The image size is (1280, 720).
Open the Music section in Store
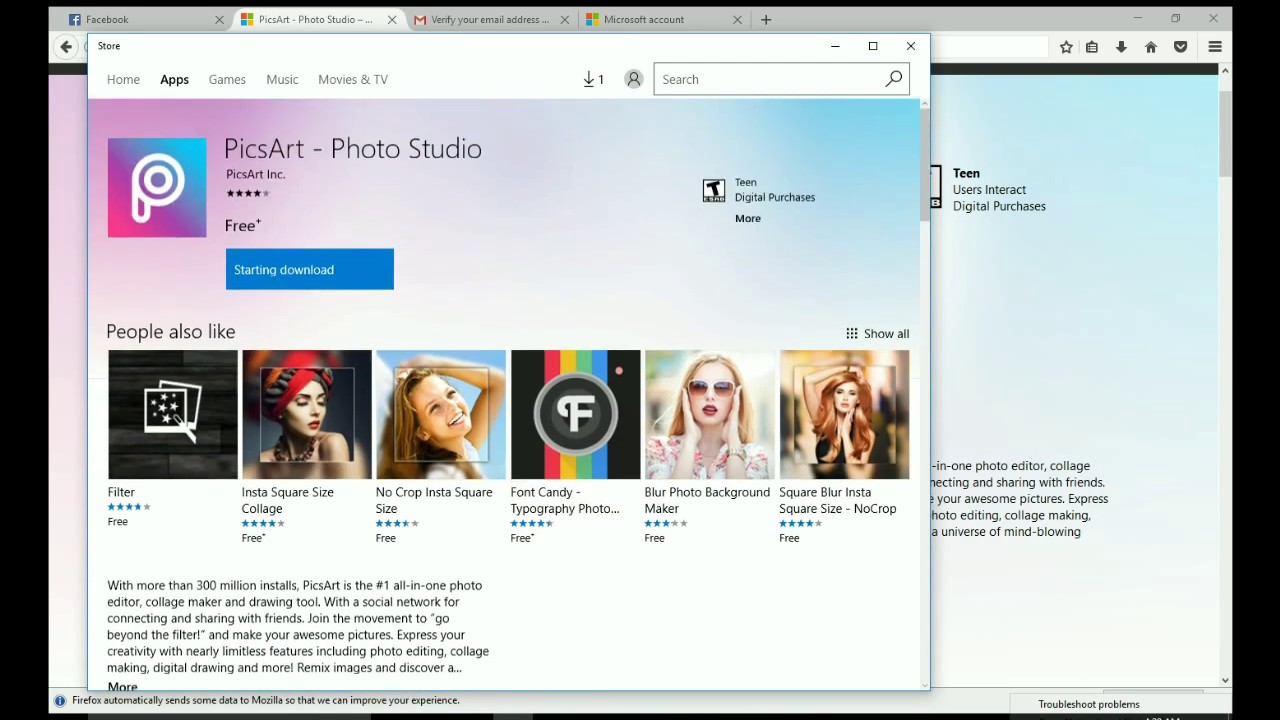click(x=282, y=79)
